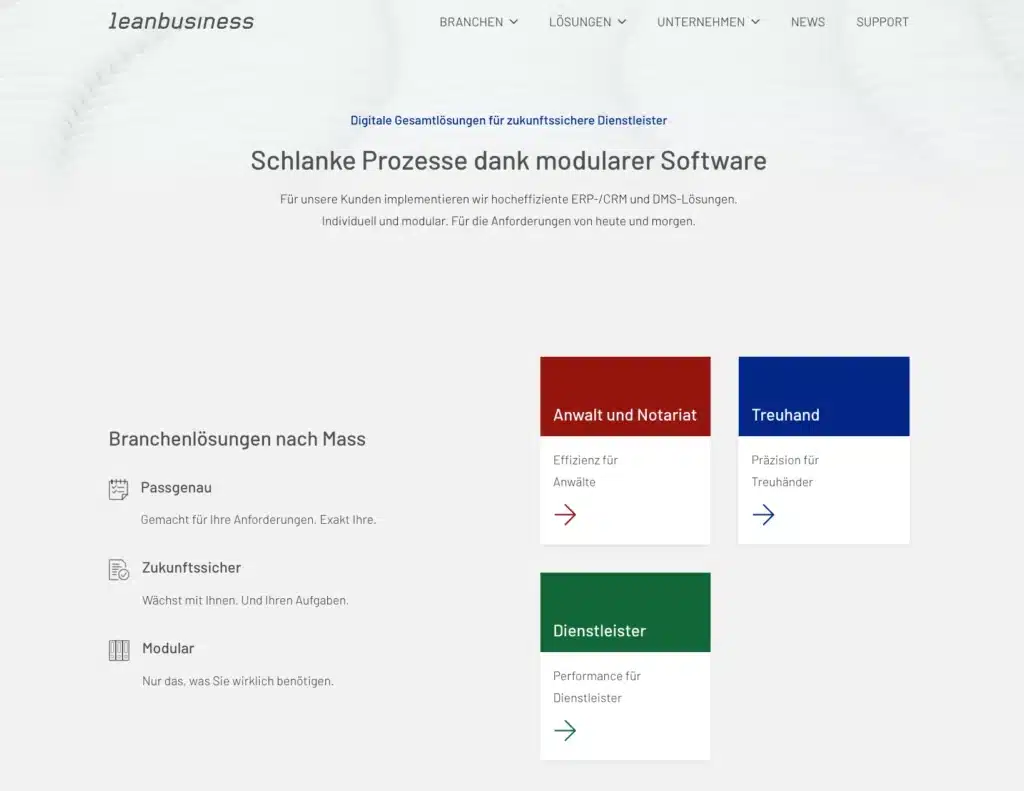Open the Präzision für Treuhänder link
The width and height of the screenshot is (1024, 791).
(x=784, y=471)
